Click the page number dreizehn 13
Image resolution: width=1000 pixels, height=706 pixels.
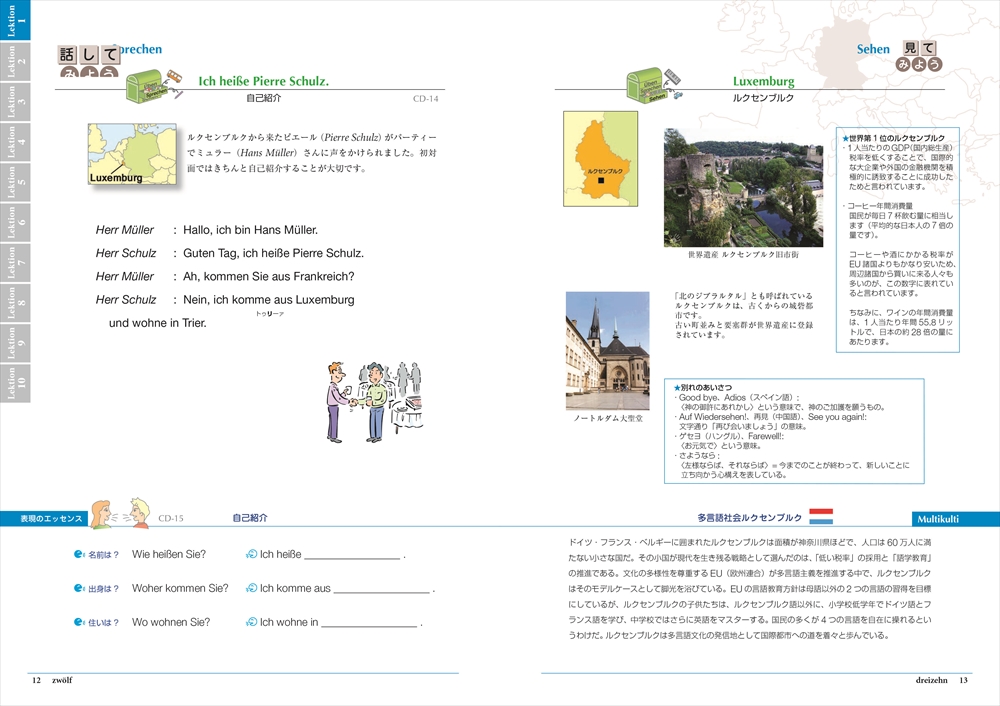coord(941,680)
